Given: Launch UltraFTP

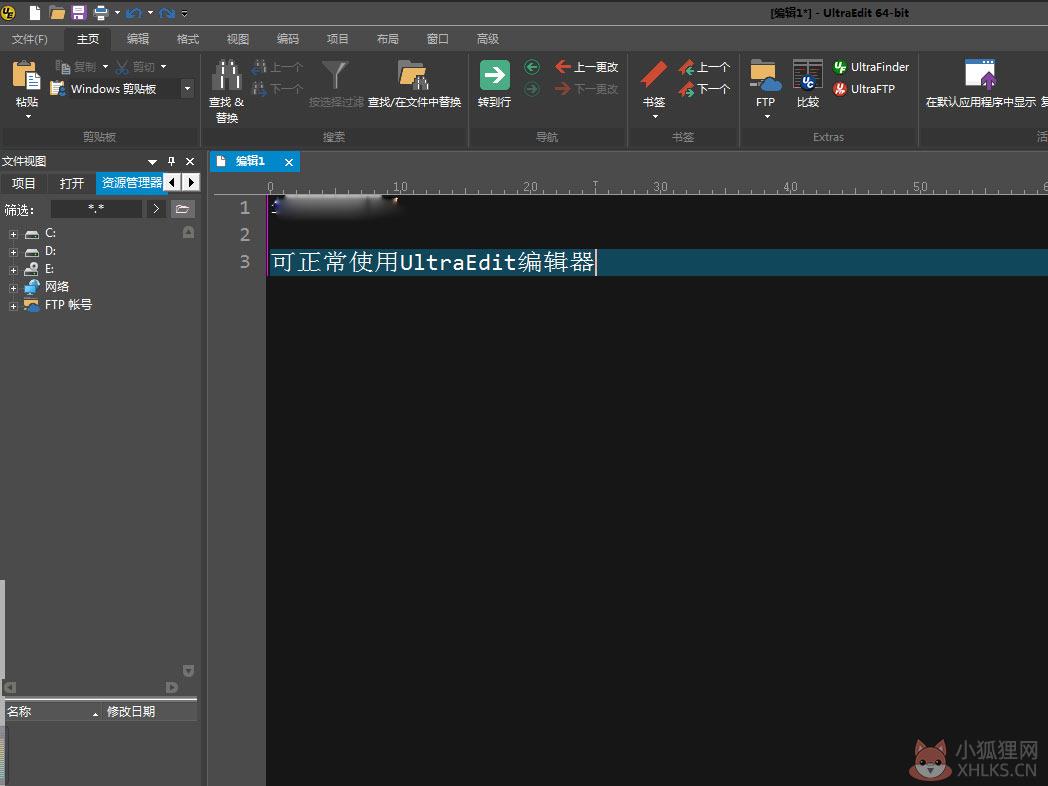Looking at the screenshot, I should [x=864, y=88].
